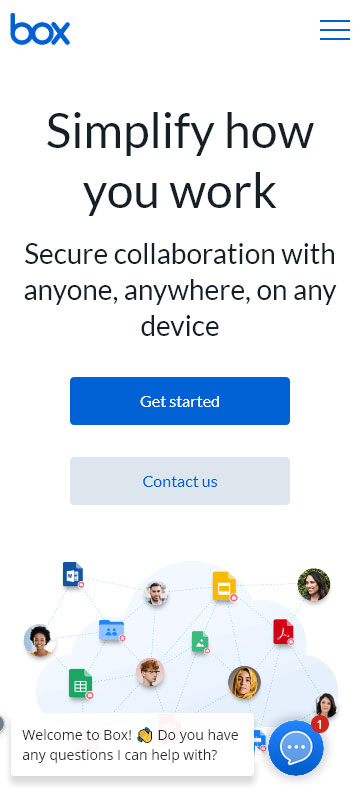Viewport: 360px width, 812px height.
Task: Click the Welcome to Box chat message
Action: pyautogui.click(x=132, y=745)
